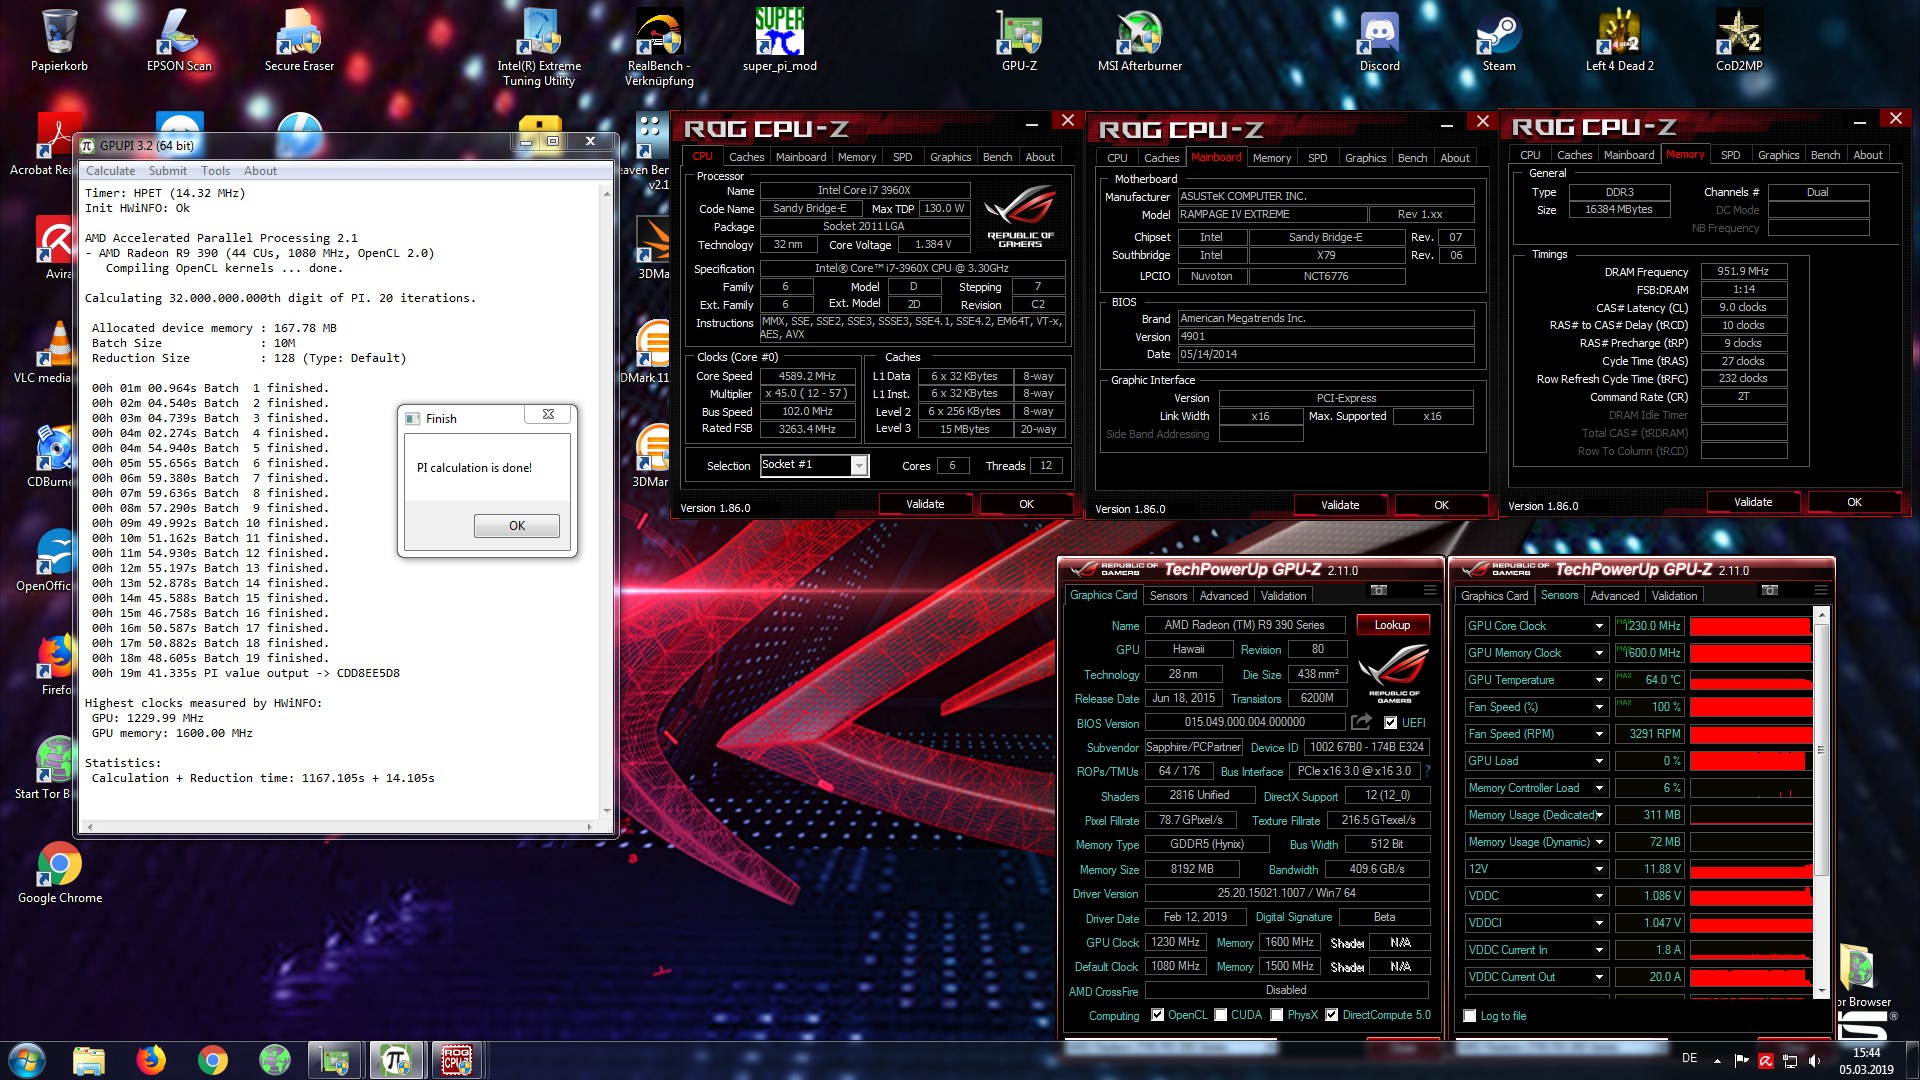Toggle the PhysX computing checkbox

(x=1276, y=1015)
